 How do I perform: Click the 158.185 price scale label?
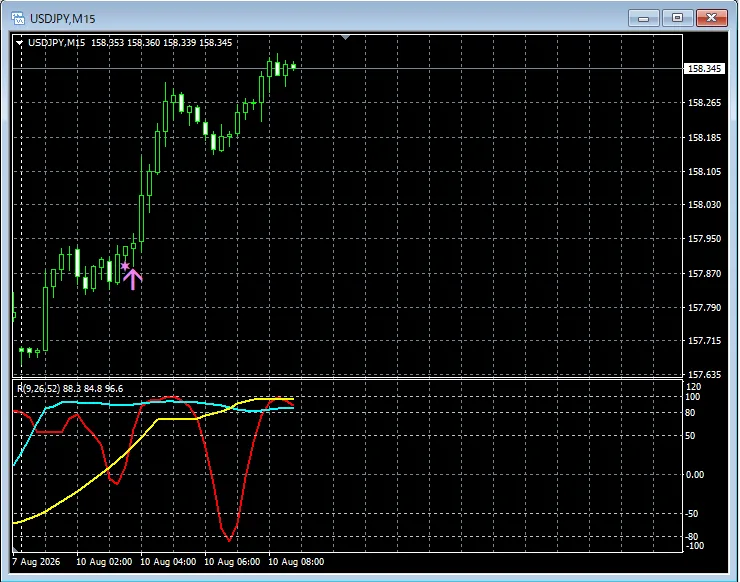[x=704, y=138]
